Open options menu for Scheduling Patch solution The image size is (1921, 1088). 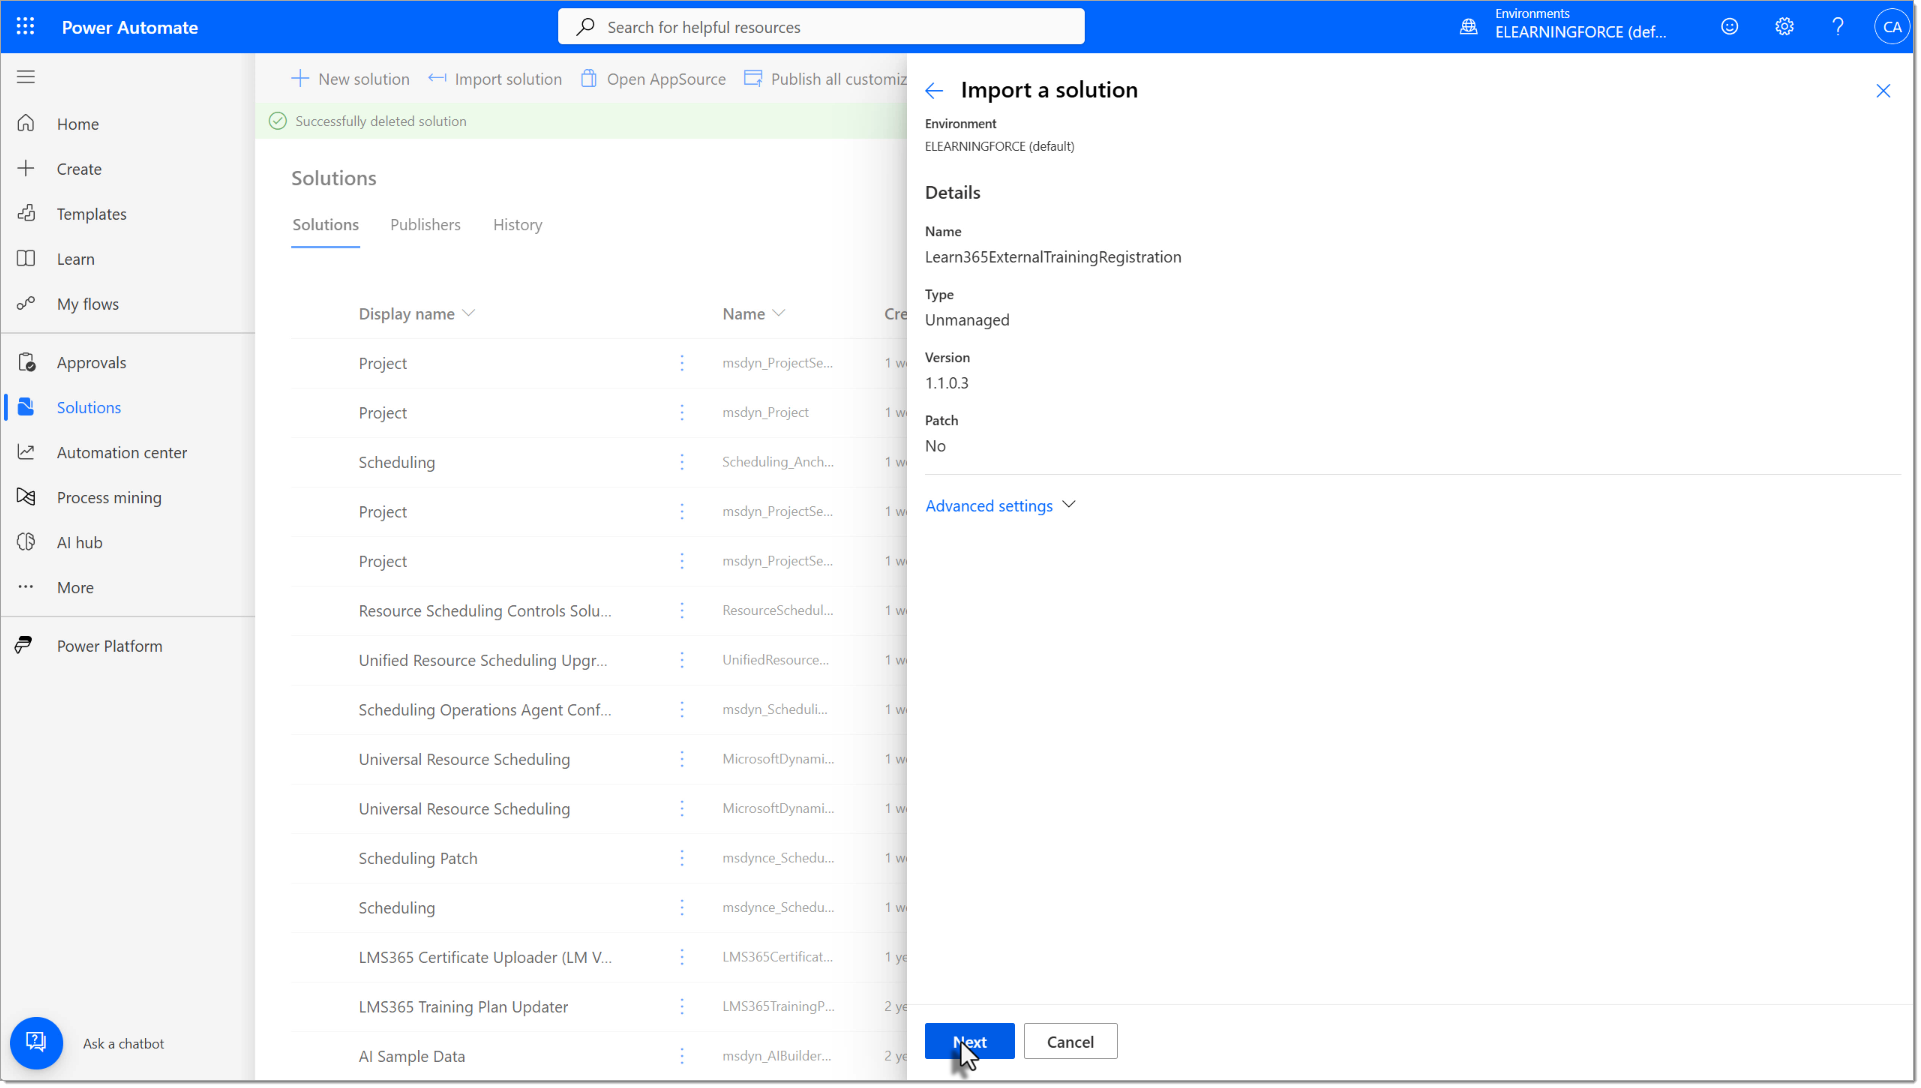(682, 858)
